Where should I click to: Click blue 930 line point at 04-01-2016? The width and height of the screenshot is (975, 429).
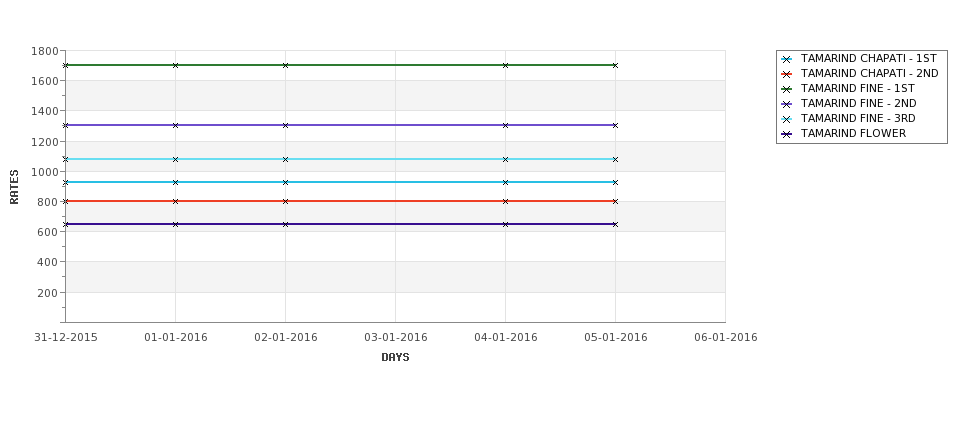click(506, 183)
